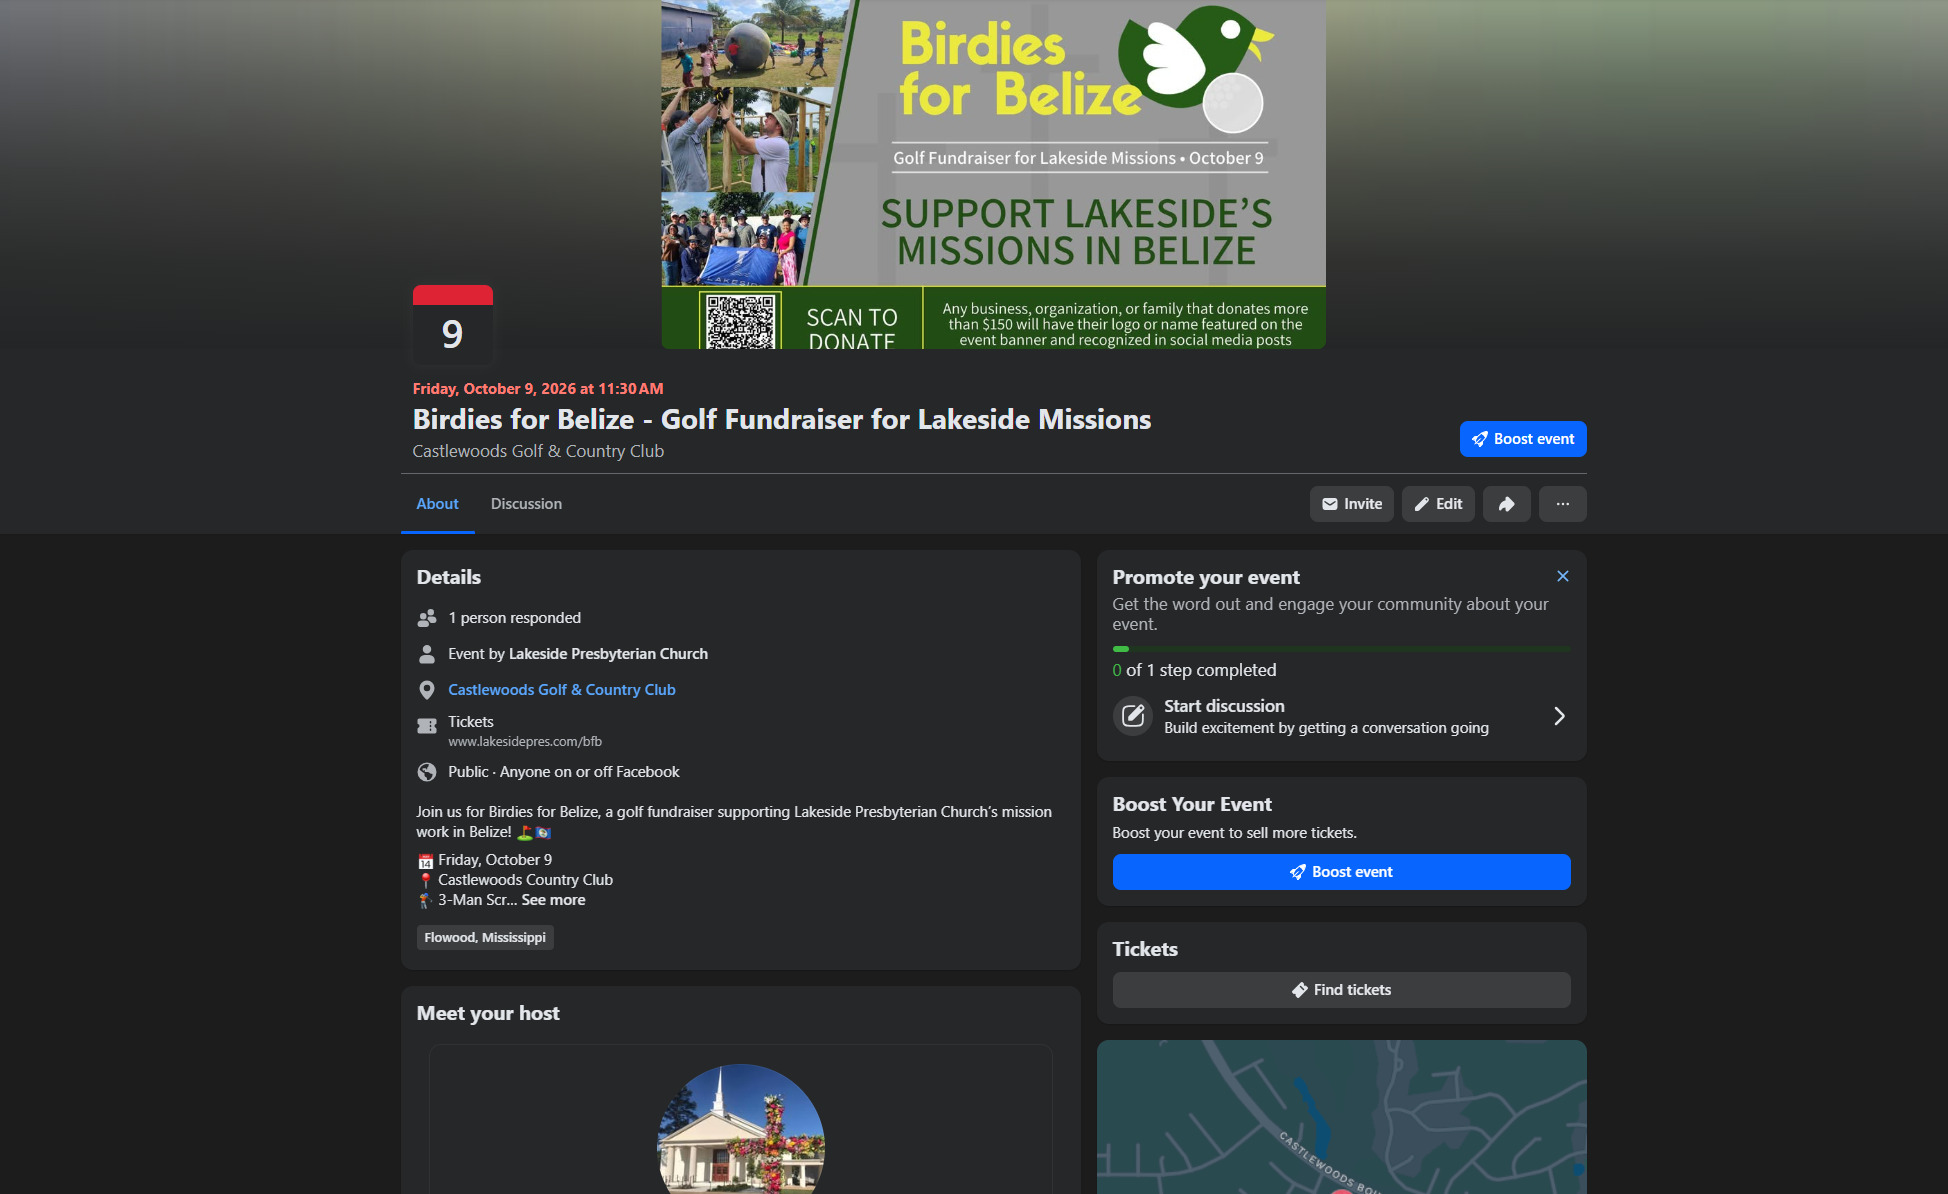Expand the Start discussion step chevron
The height and width of the screenshot is (1194, 1948).
[x=1559, y=716]
